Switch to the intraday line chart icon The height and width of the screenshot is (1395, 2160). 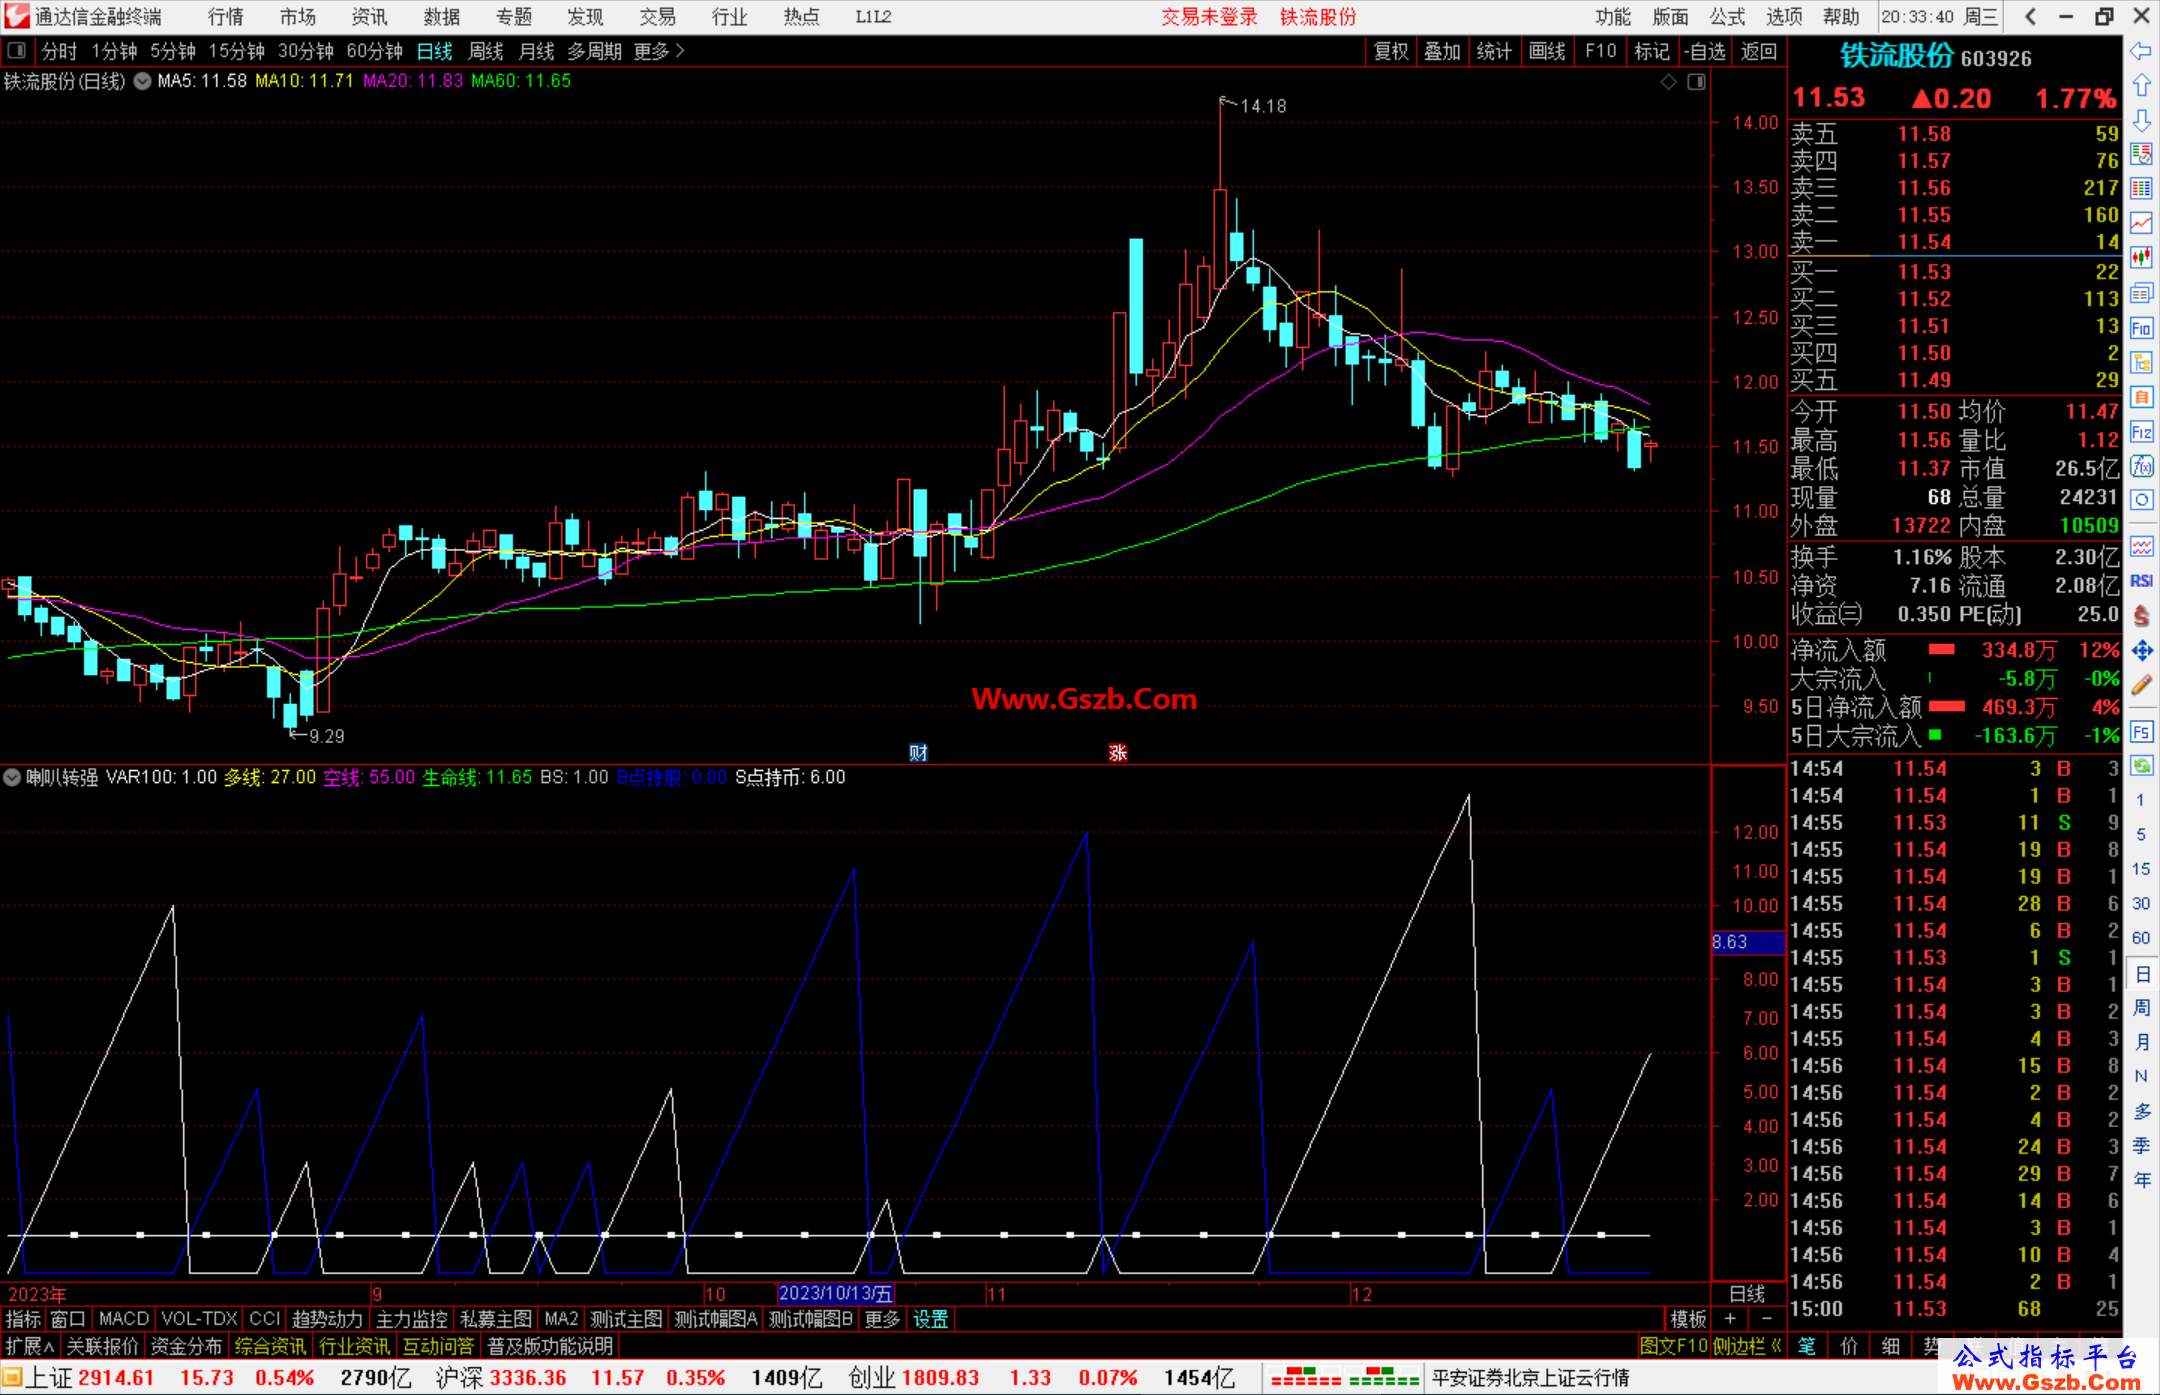(x=2141, y=223)
